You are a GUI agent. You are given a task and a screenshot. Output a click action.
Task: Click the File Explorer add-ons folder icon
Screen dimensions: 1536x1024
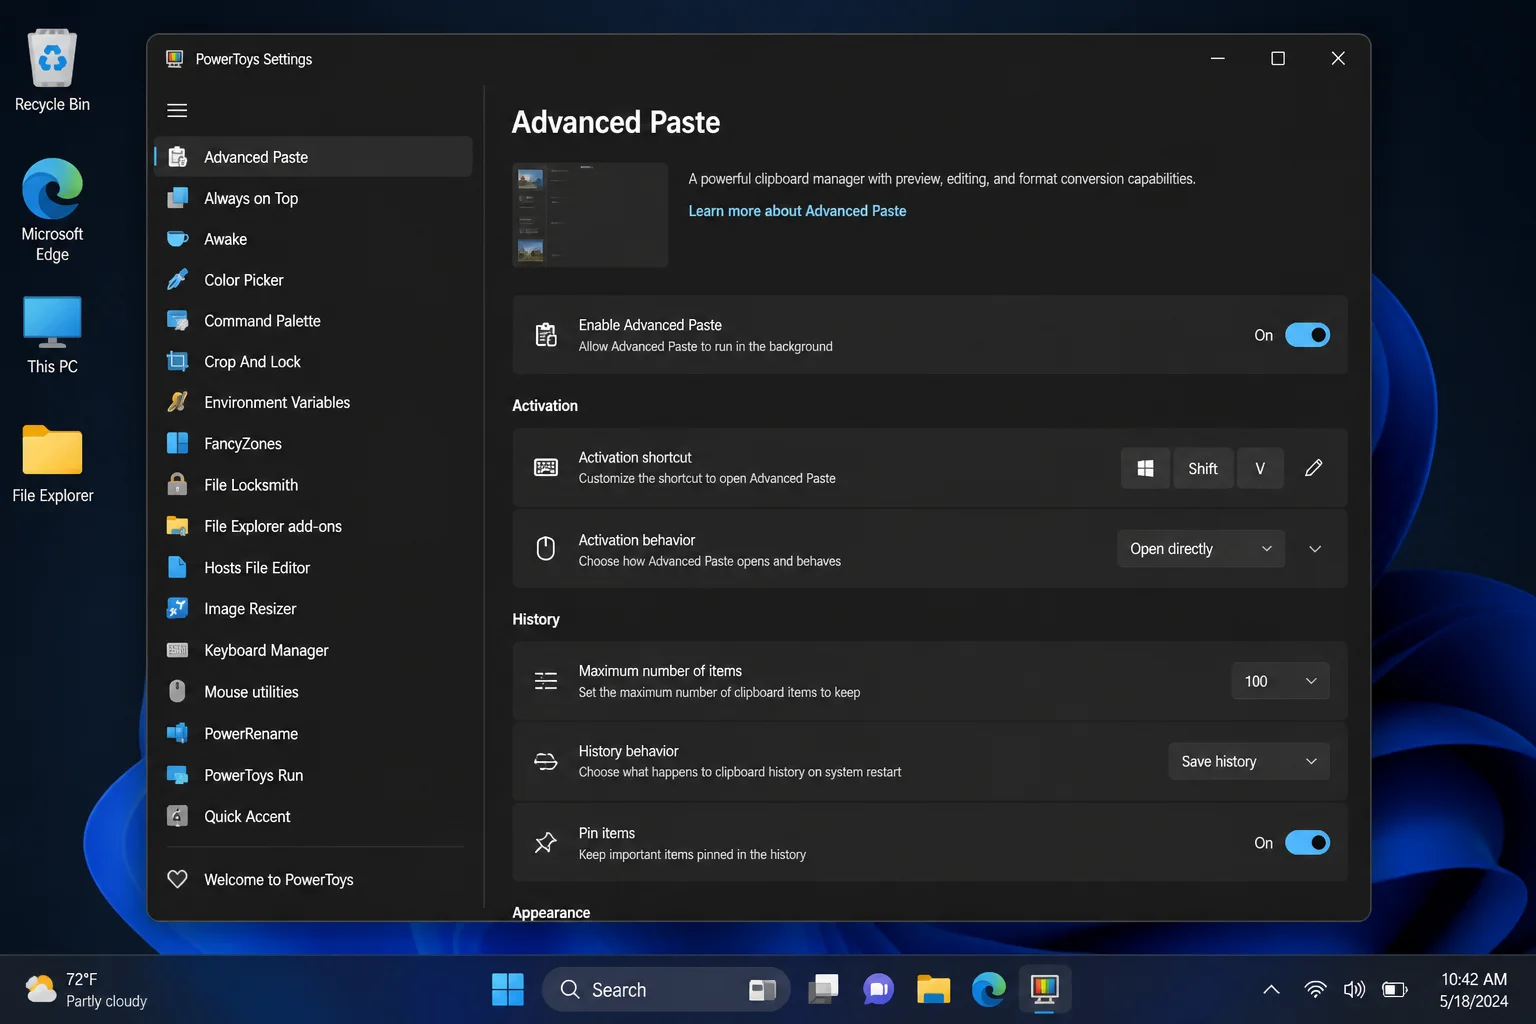(178, 526)
